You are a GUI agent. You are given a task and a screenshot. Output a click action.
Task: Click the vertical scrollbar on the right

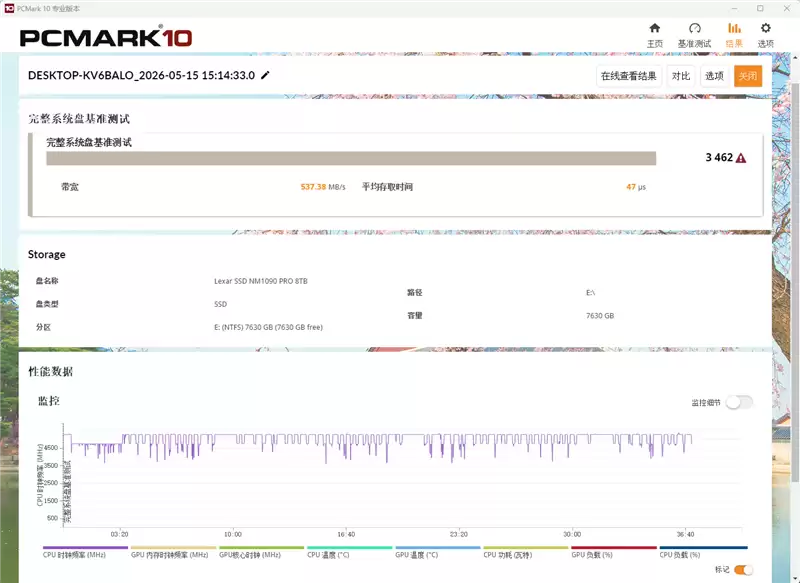[795, 283]
